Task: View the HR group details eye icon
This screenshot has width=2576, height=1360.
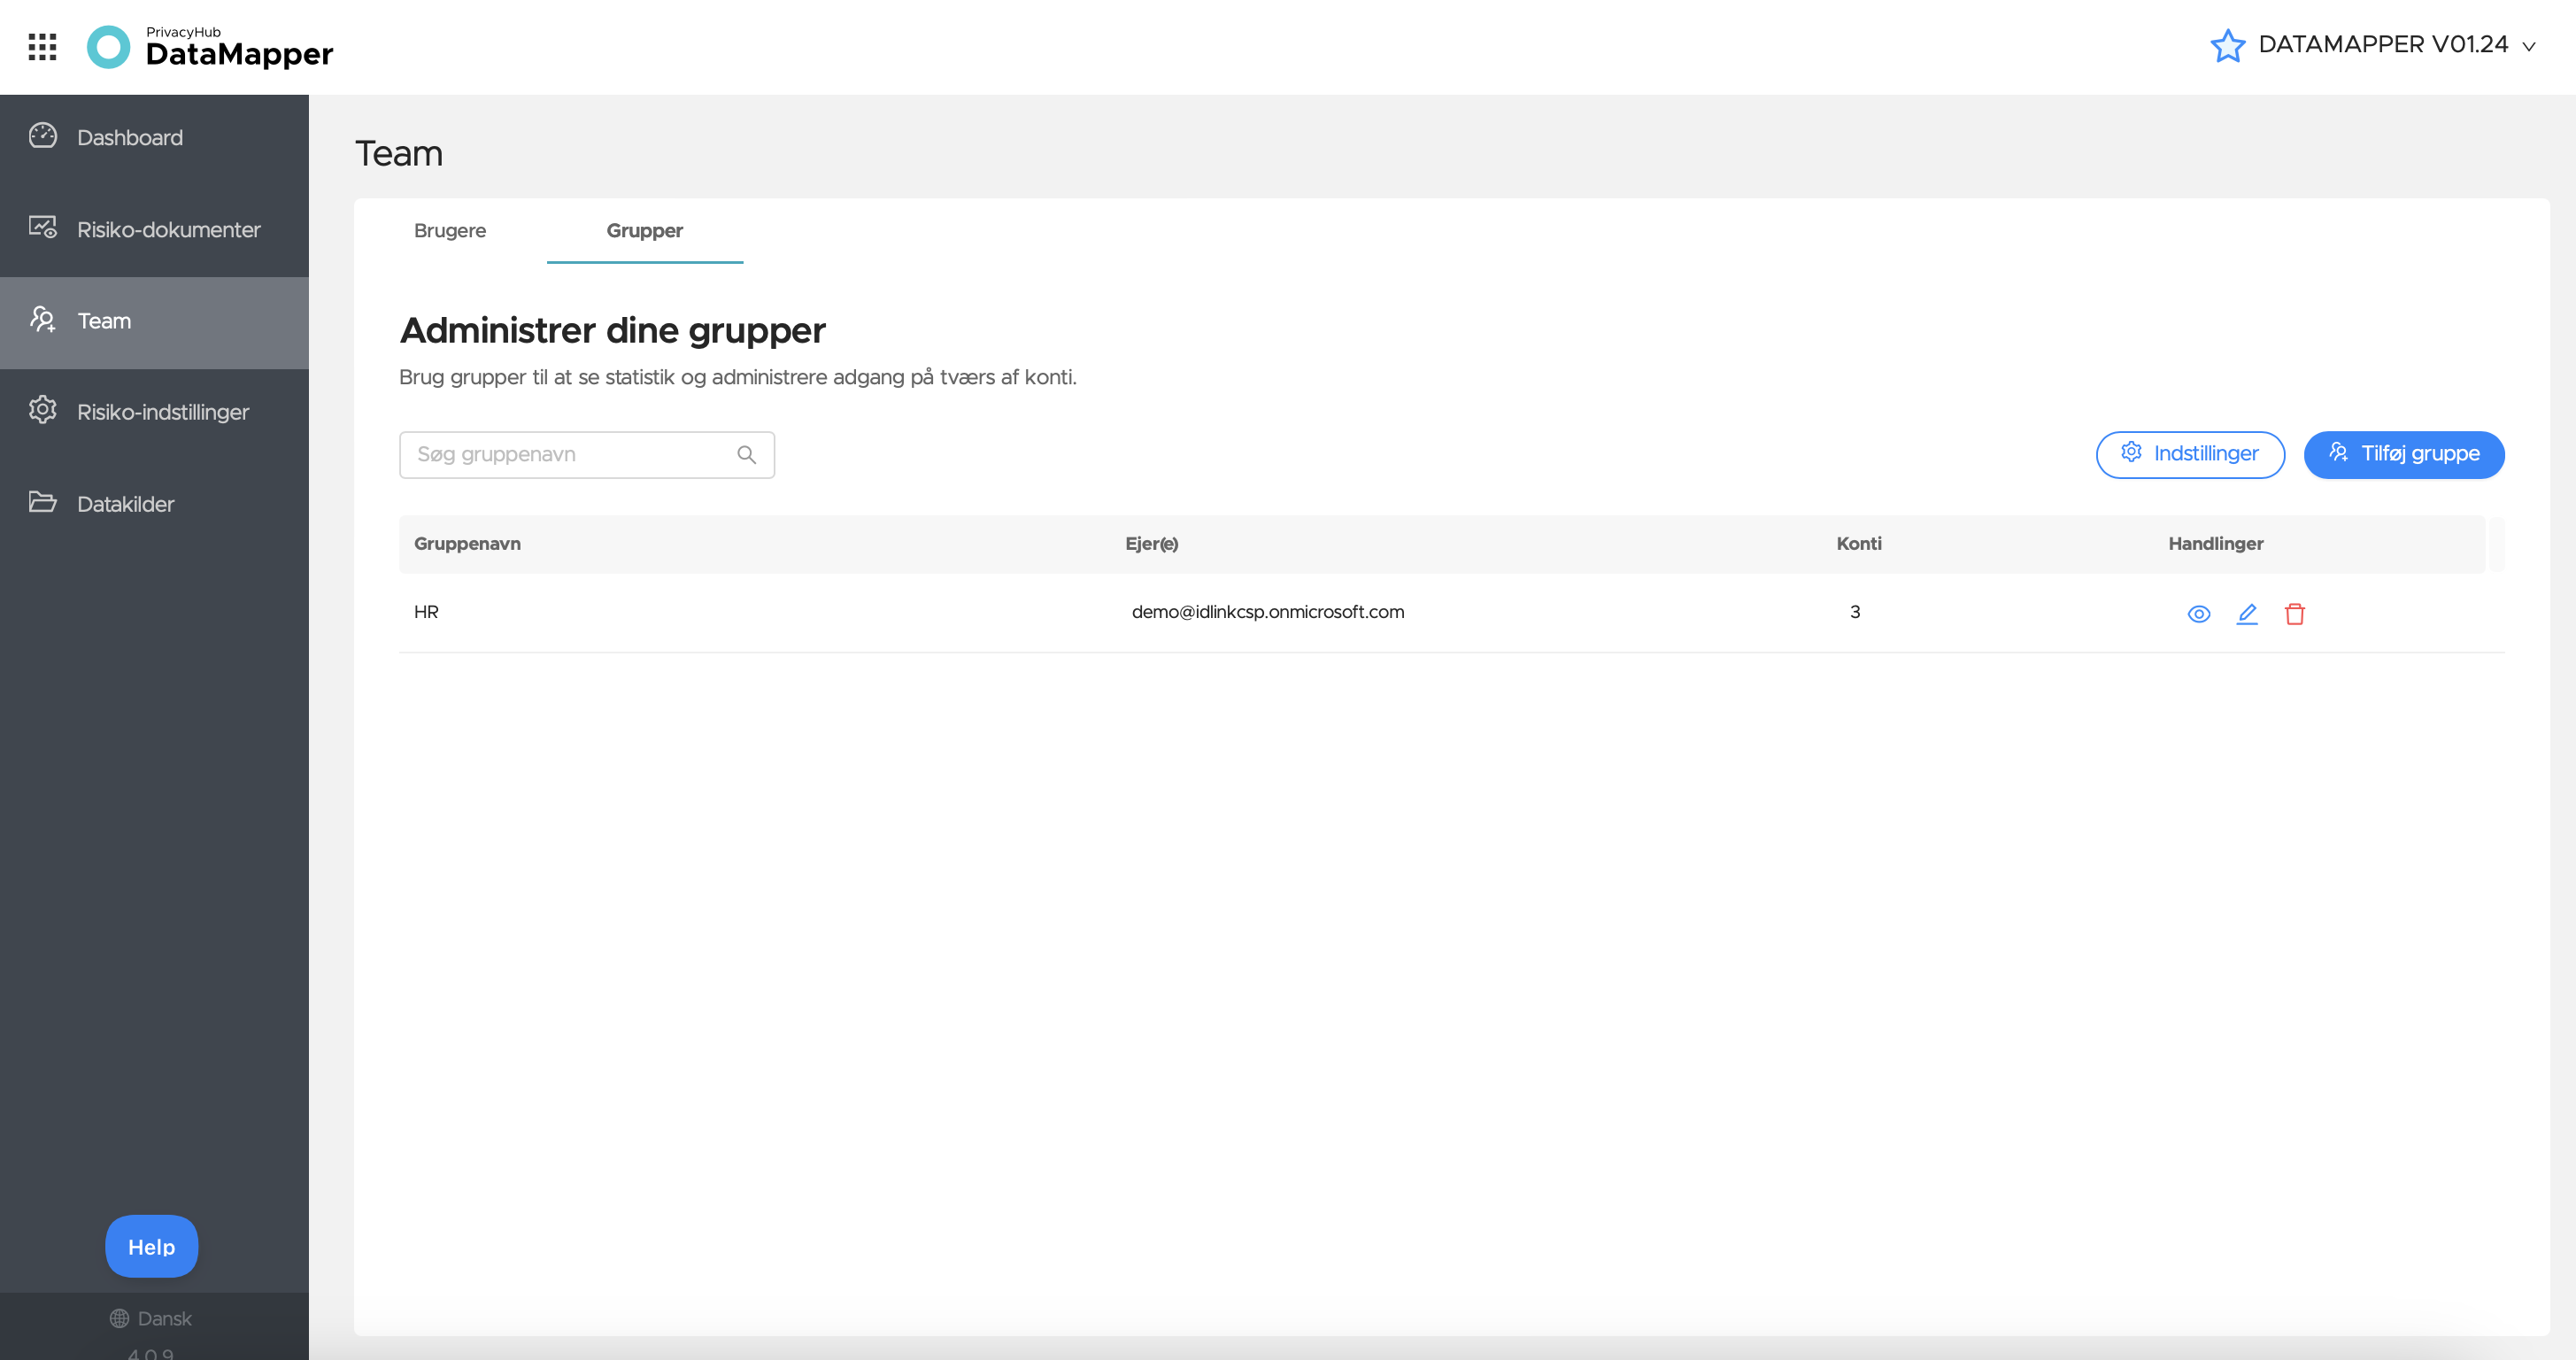Action: (x=2198, y=614)
